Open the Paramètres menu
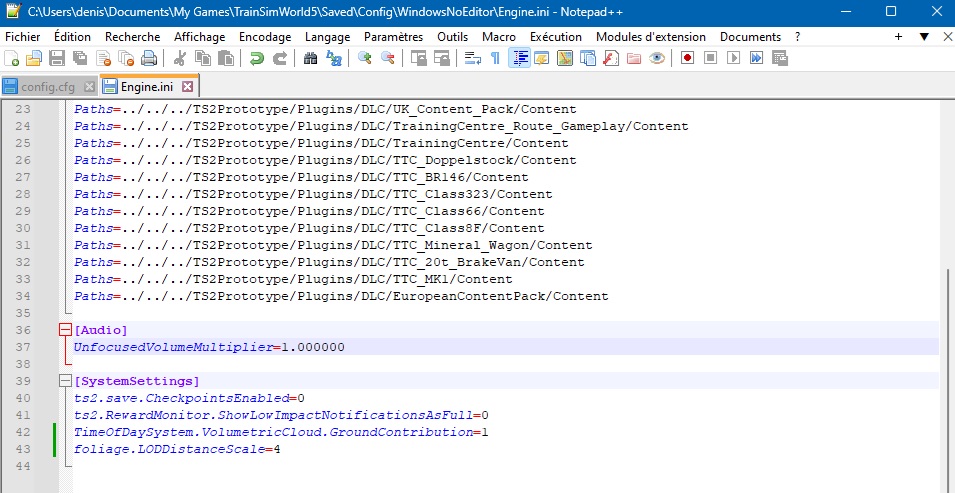 [x=393, y=37]
